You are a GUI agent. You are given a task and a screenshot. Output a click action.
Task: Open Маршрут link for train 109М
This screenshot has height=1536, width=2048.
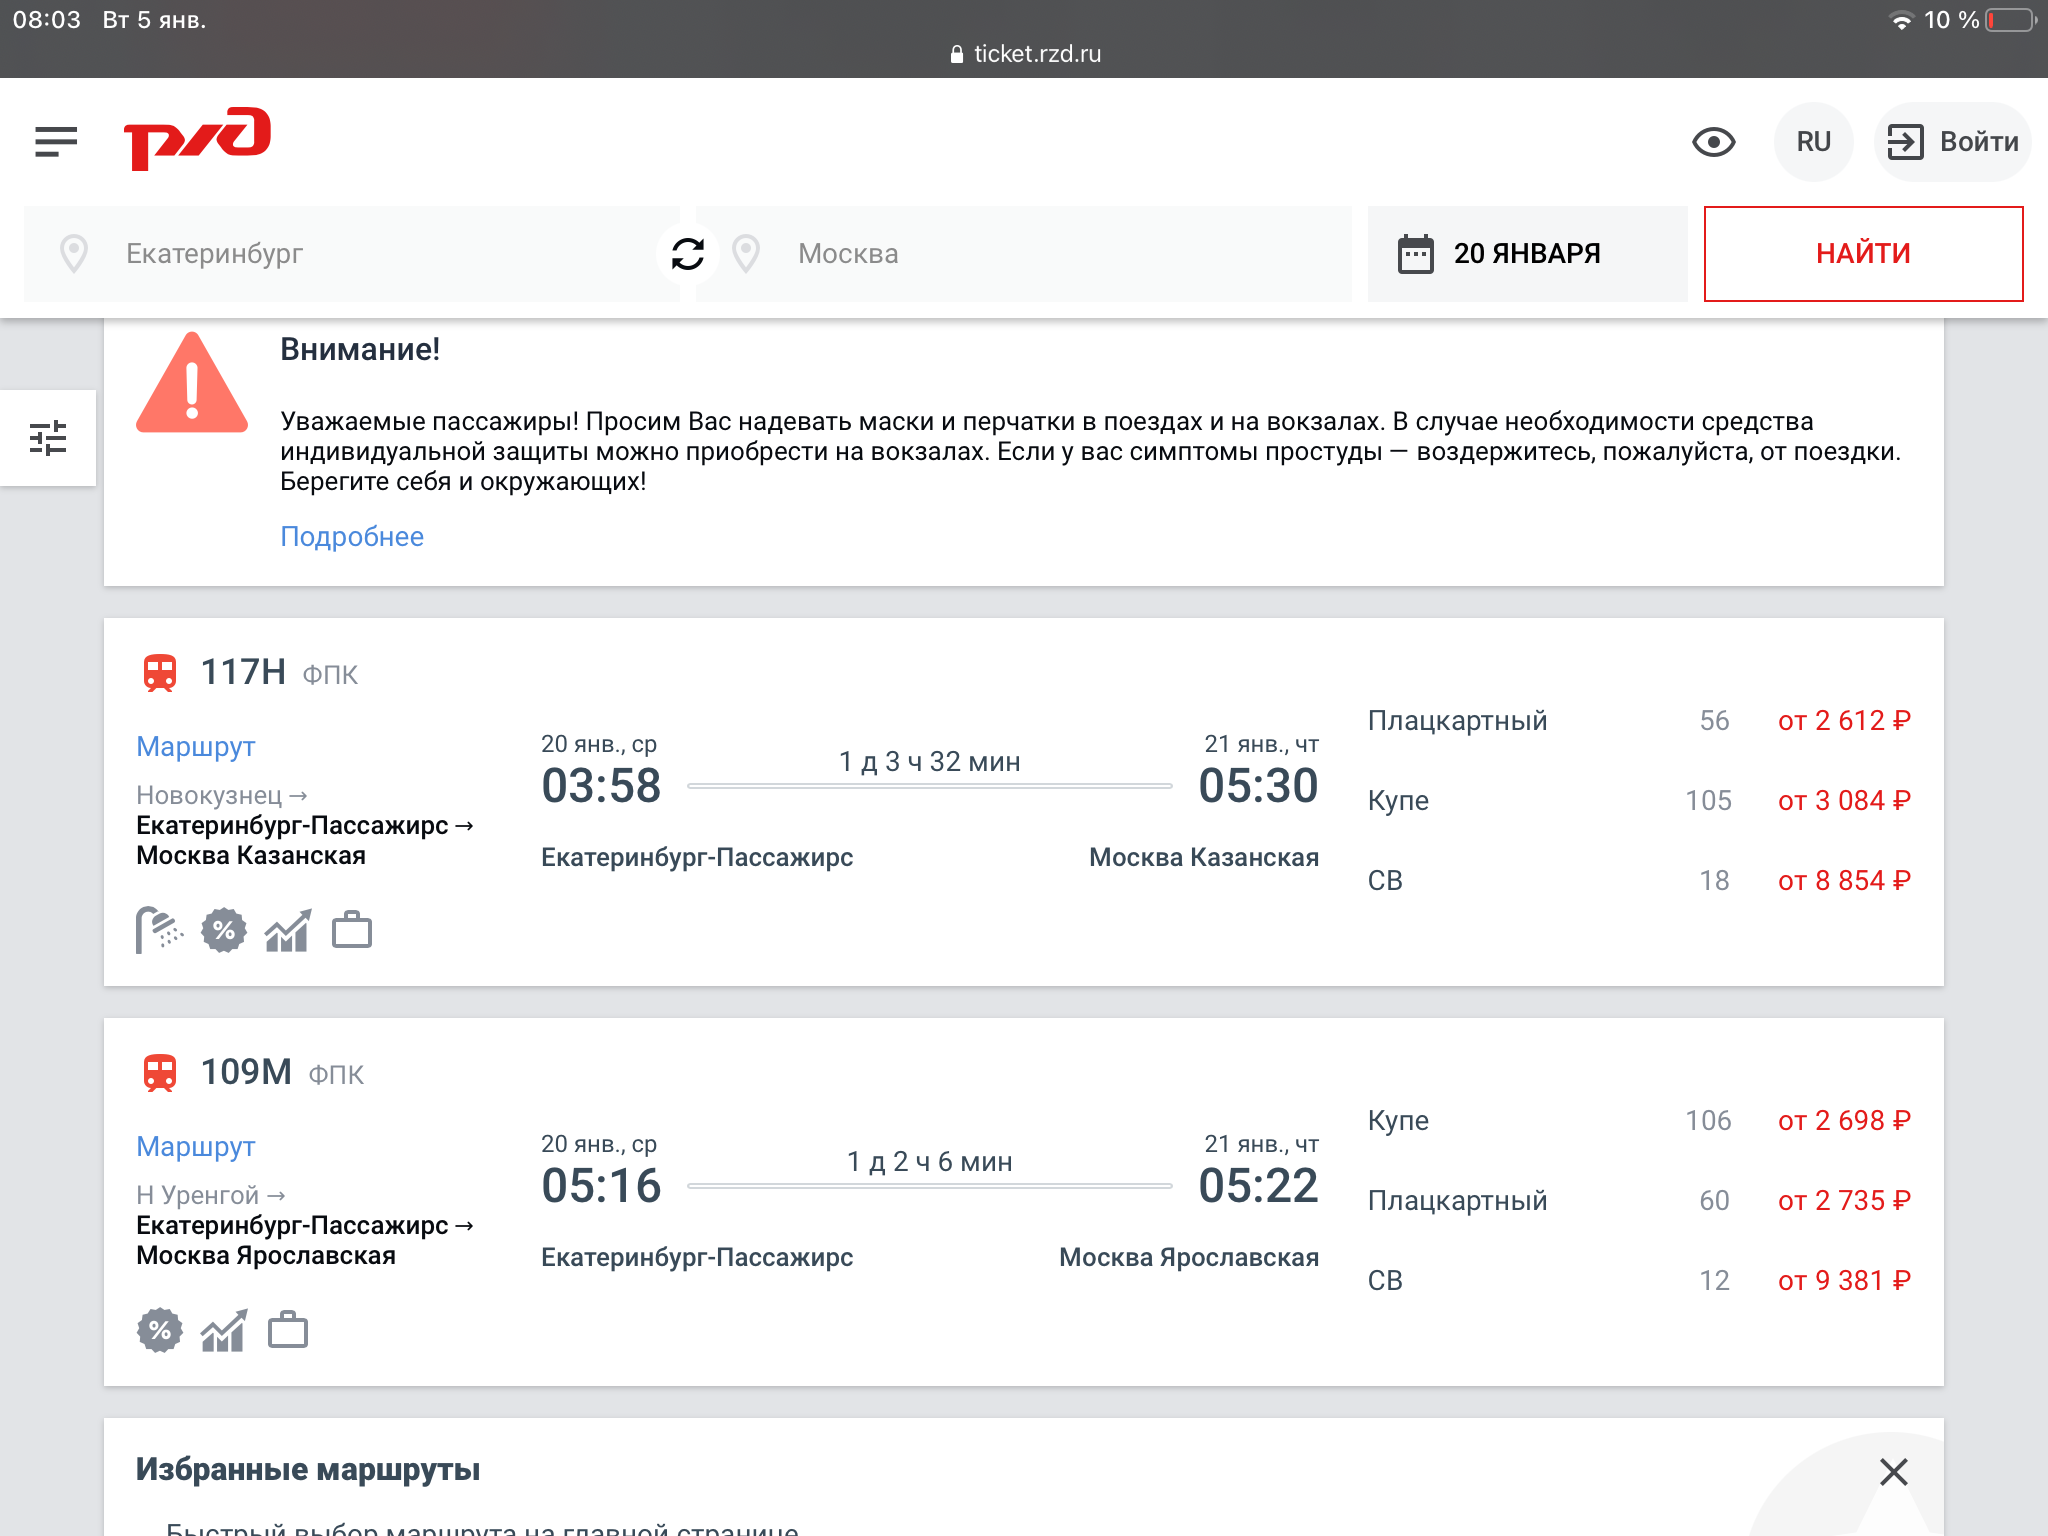pos(196,1147)
